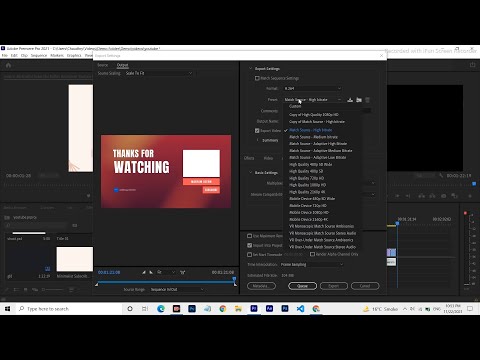
Task: Click the Delete Preset trash icon
Action: 367,100
